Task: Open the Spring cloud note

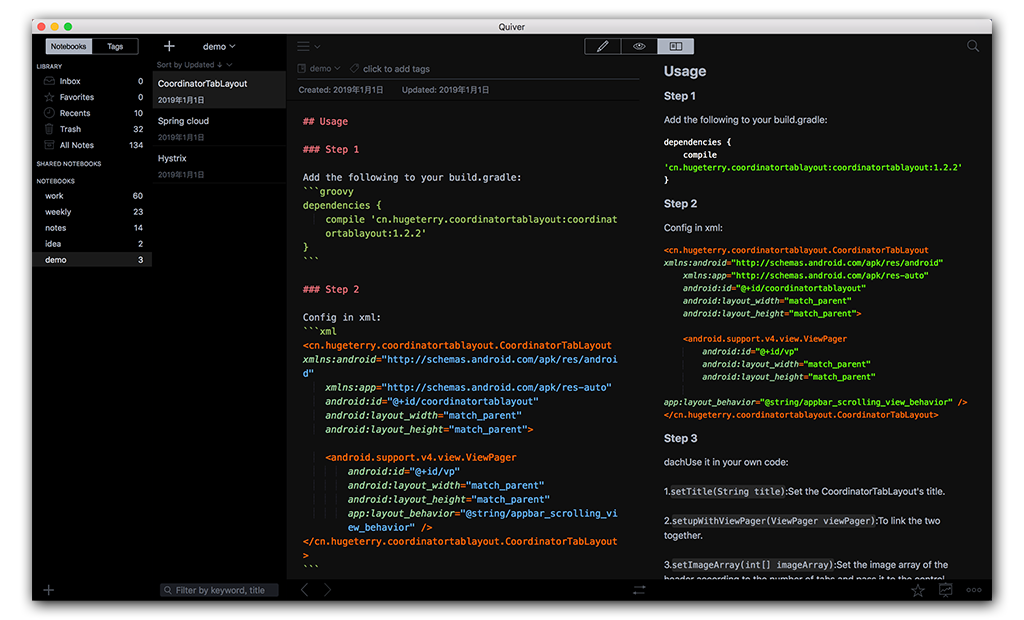Action: coord(219,128)
